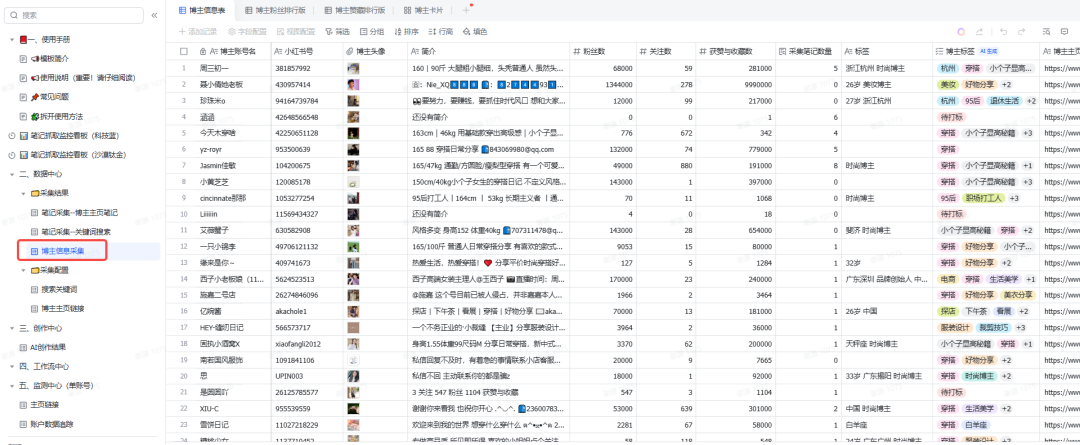Click the 采集笔记数量 column header
Image resolution: width=1080 pixels, height=445 pixels.
click(x=807, y=51)
